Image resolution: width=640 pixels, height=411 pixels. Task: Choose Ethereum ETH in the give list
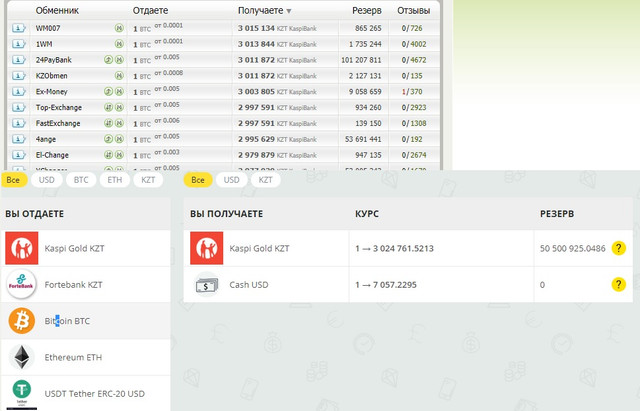pyautogui.click(x=85, y=357)
